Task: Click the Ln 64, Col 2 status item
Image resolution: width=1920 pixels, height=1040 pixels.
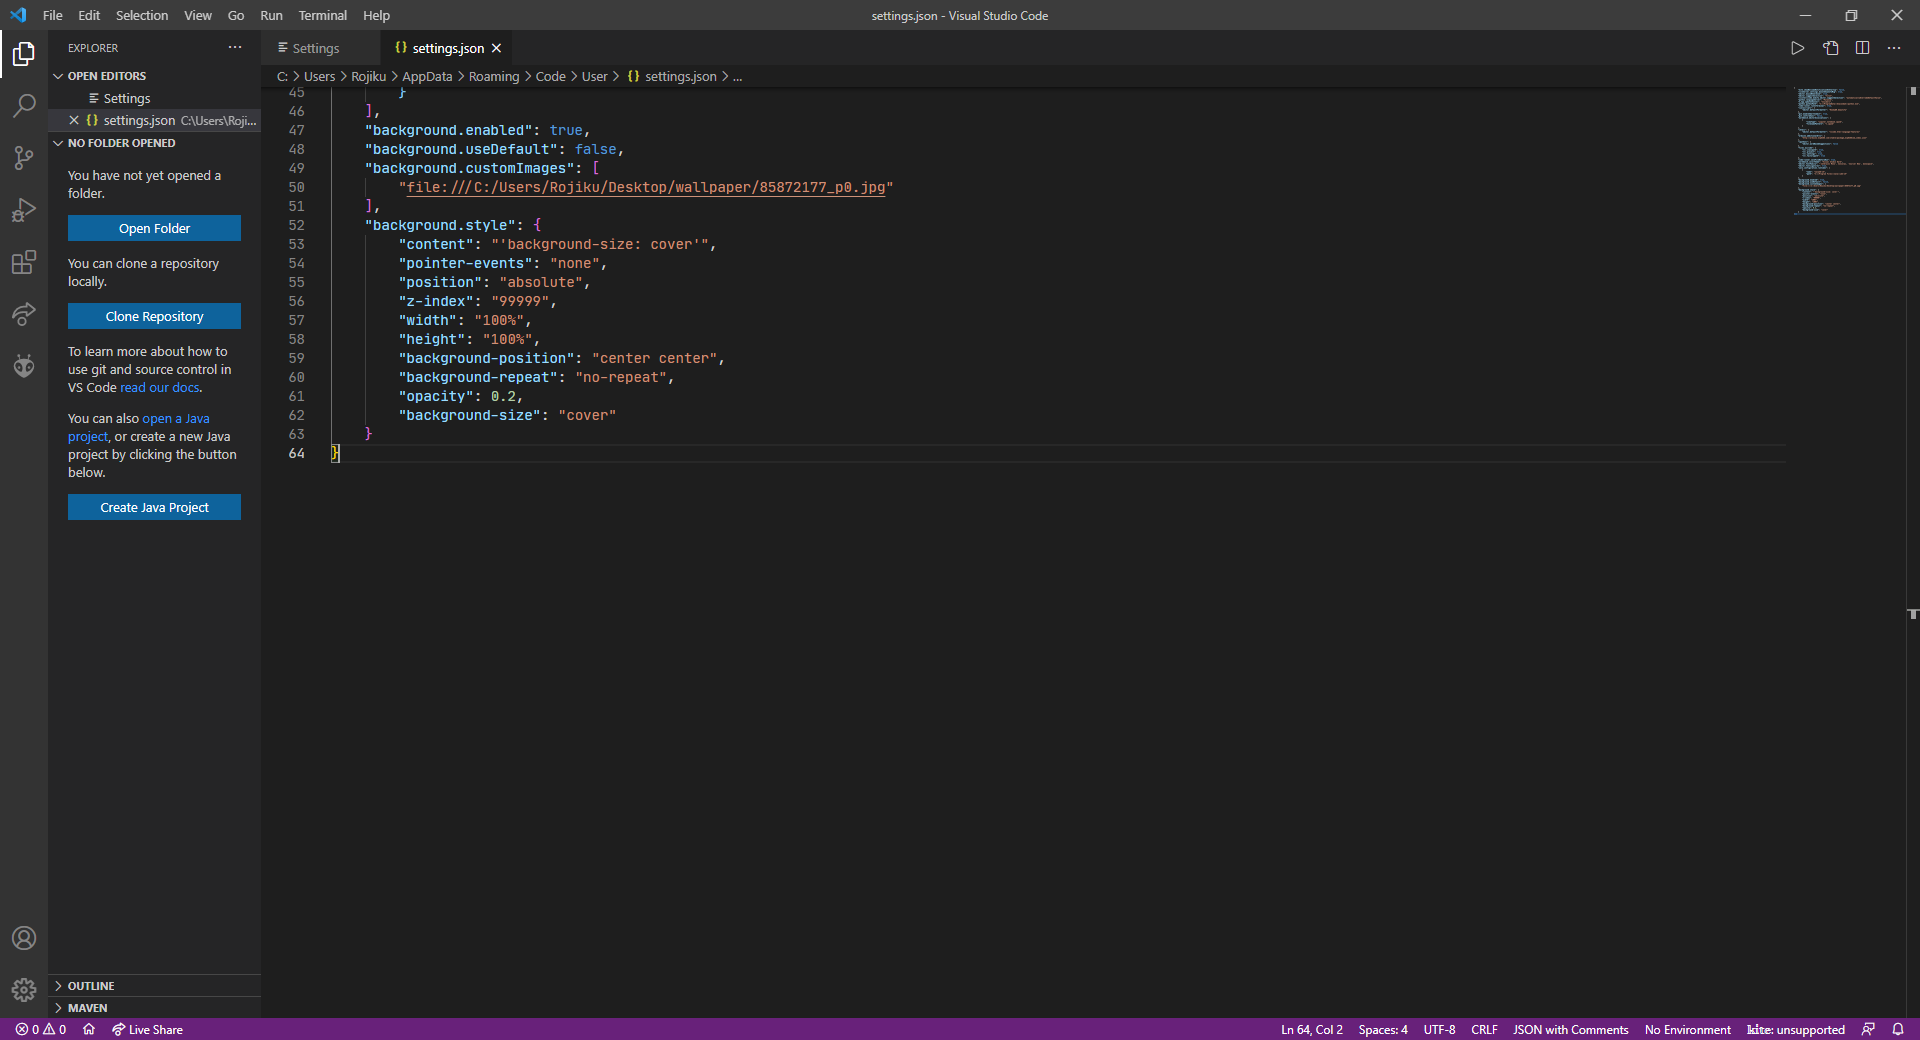Action: coord(1311,1029)
